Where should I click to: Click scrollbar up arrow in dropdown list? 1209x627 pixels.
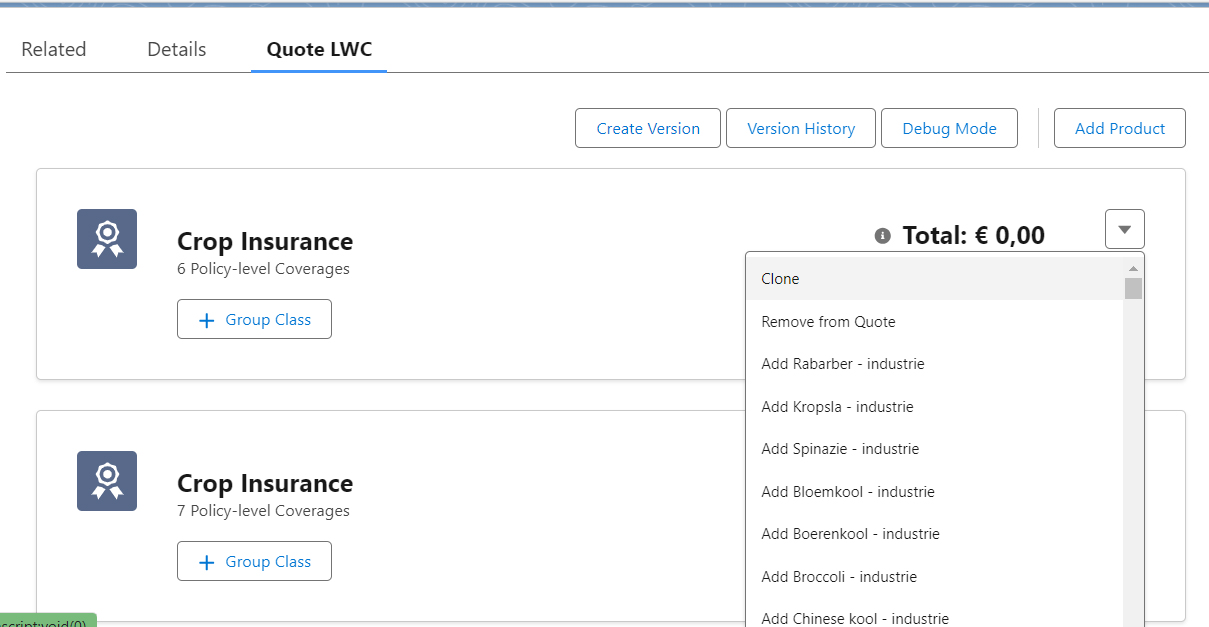pos(1133,268)
